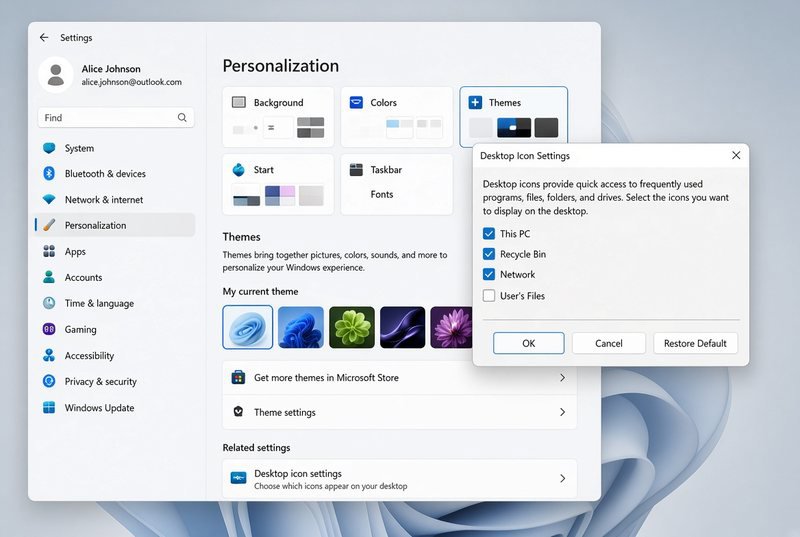This screenshot has width=800, height=537.
Task: Click the Network & internet label
Action: coord(104,200)
